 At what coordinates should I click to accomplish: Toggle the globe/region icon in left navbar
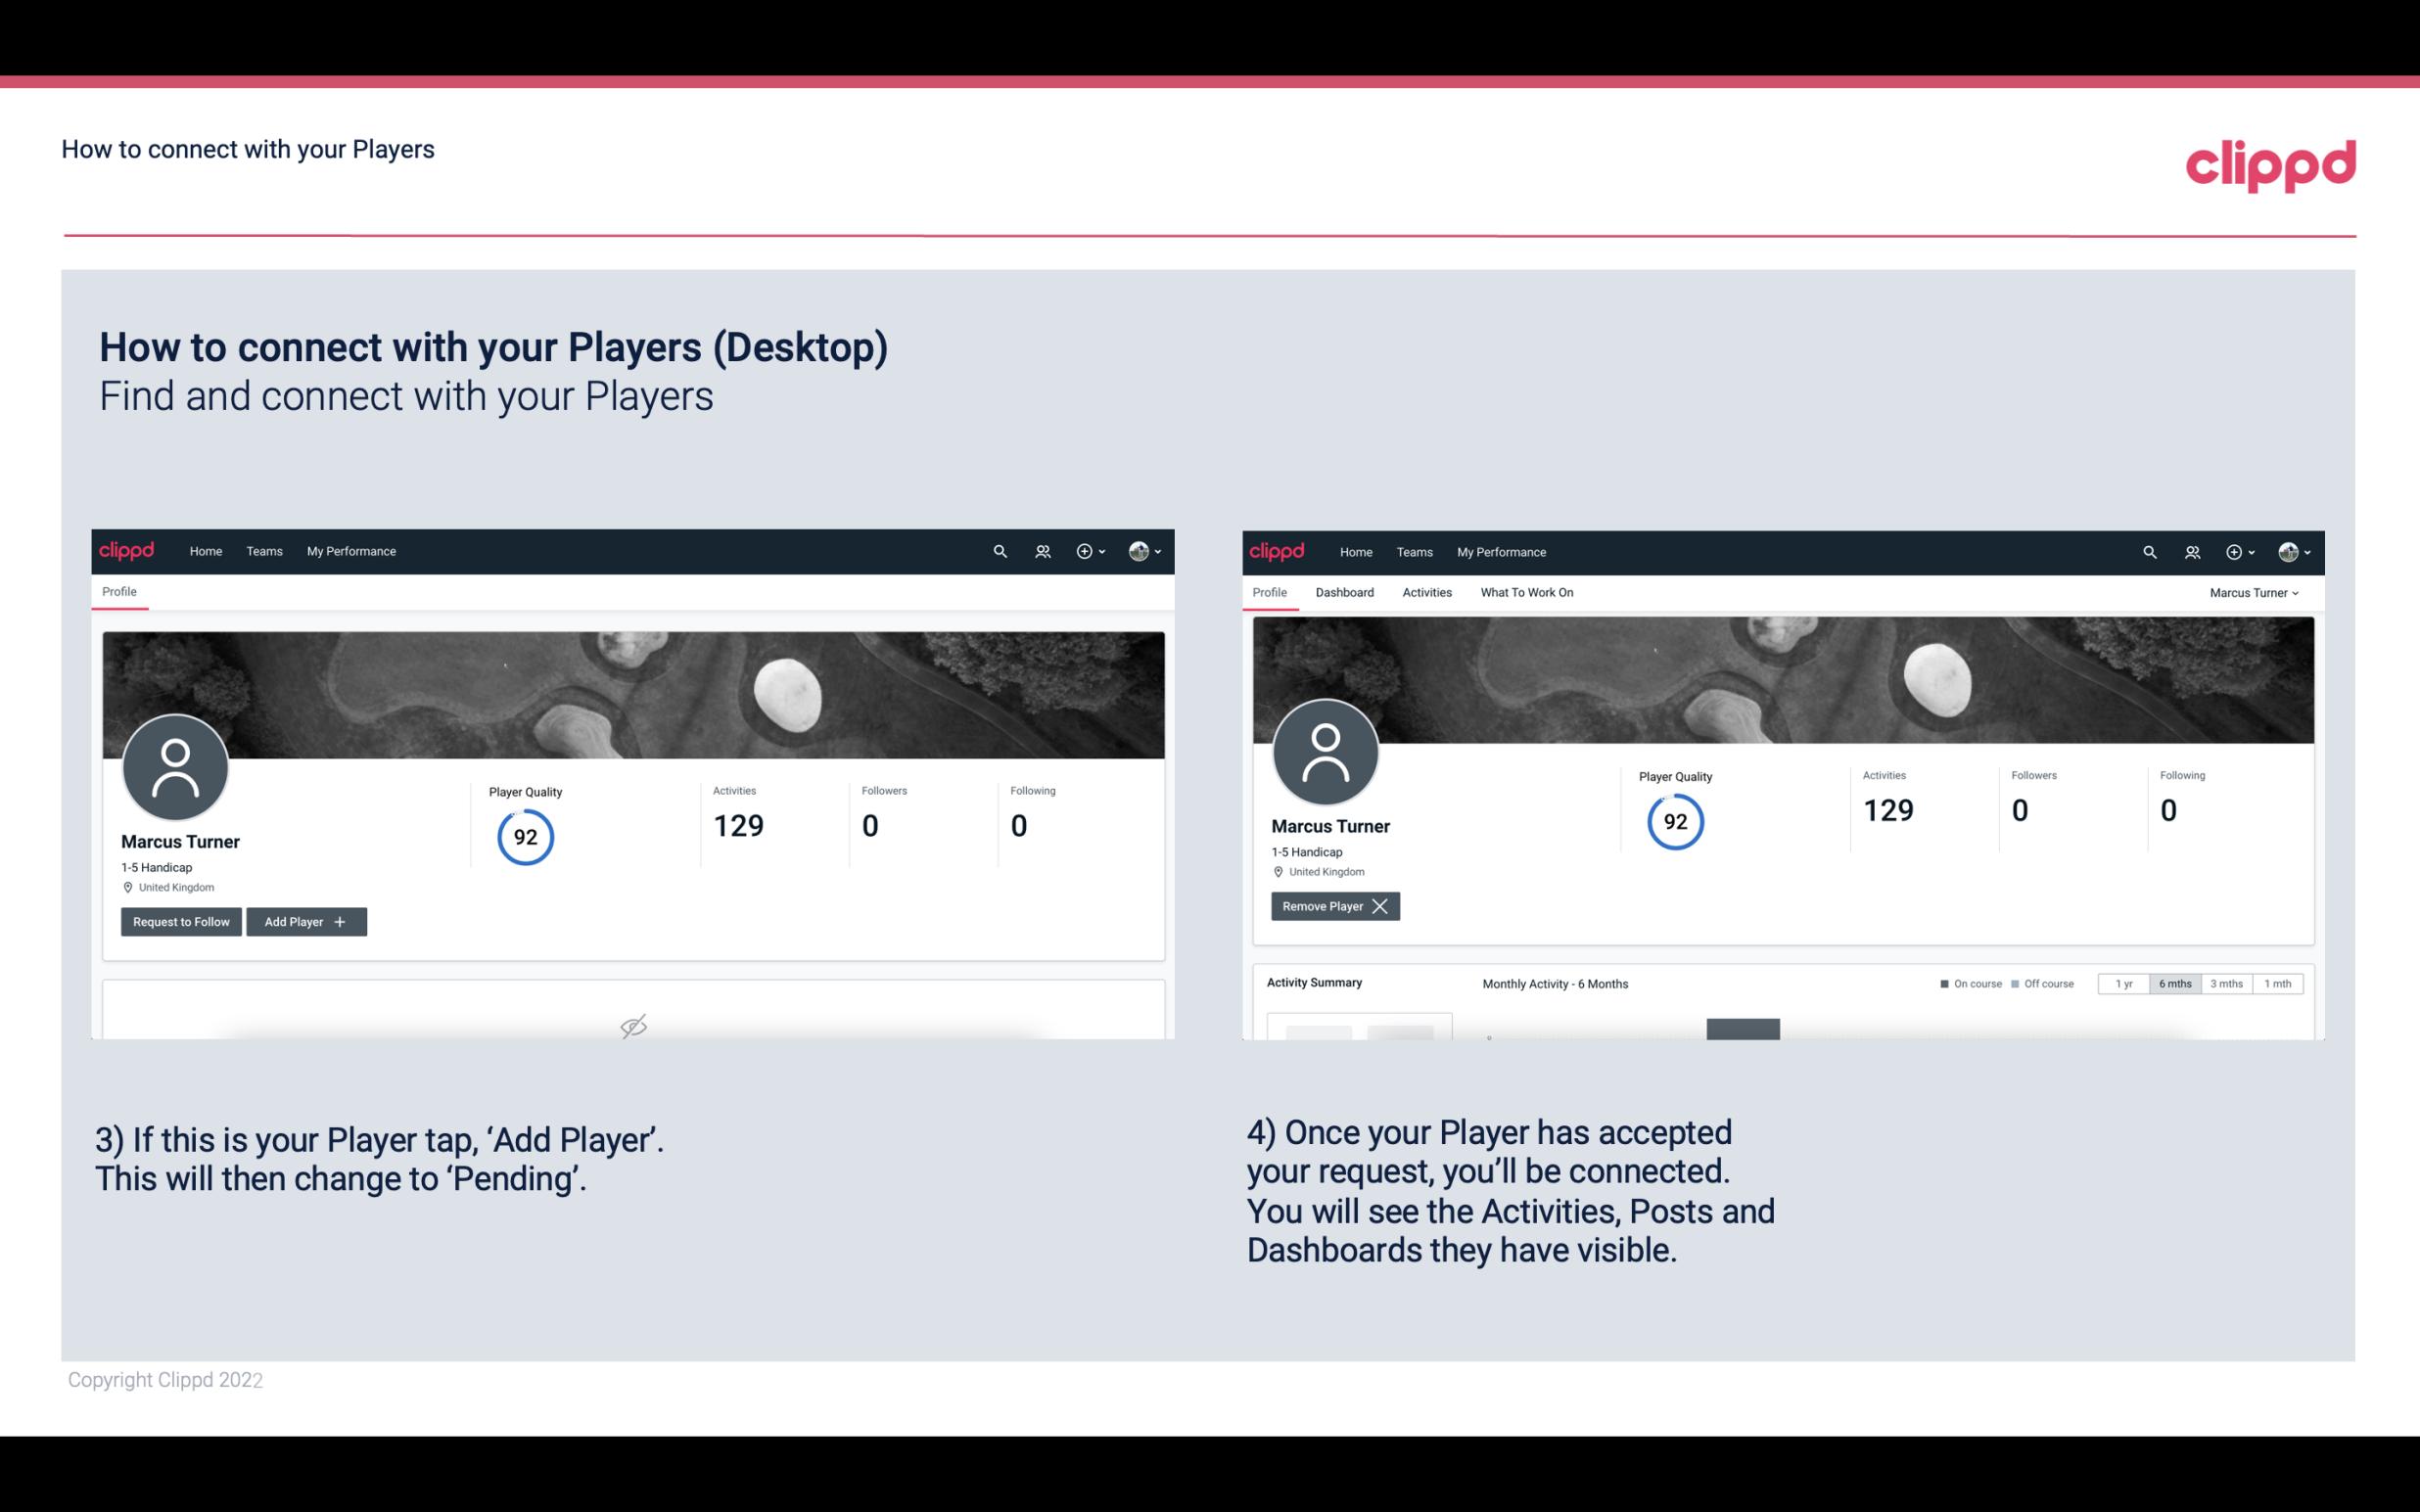coord(1140,550)
